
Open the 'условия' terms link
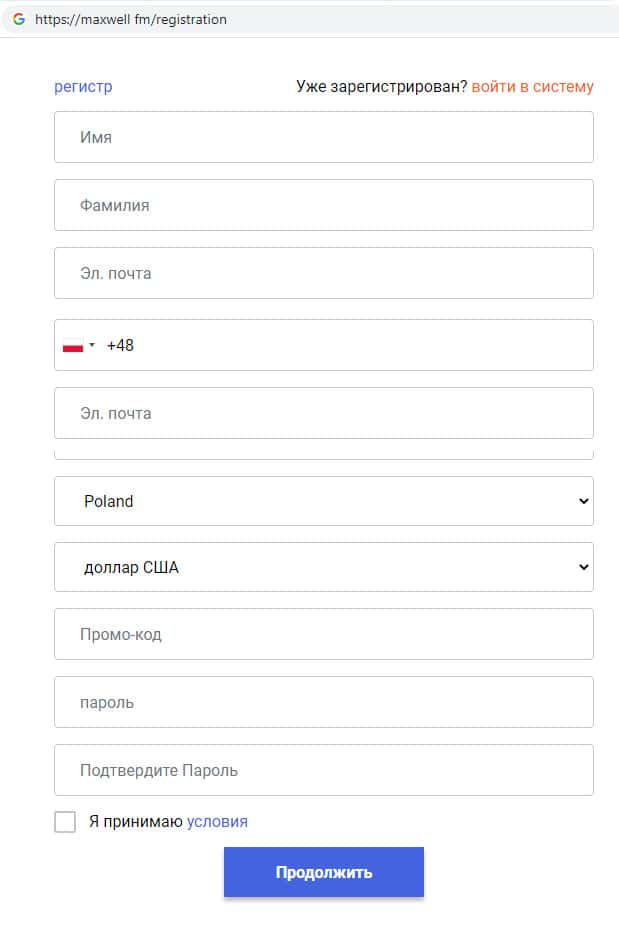tap(217, 822)
